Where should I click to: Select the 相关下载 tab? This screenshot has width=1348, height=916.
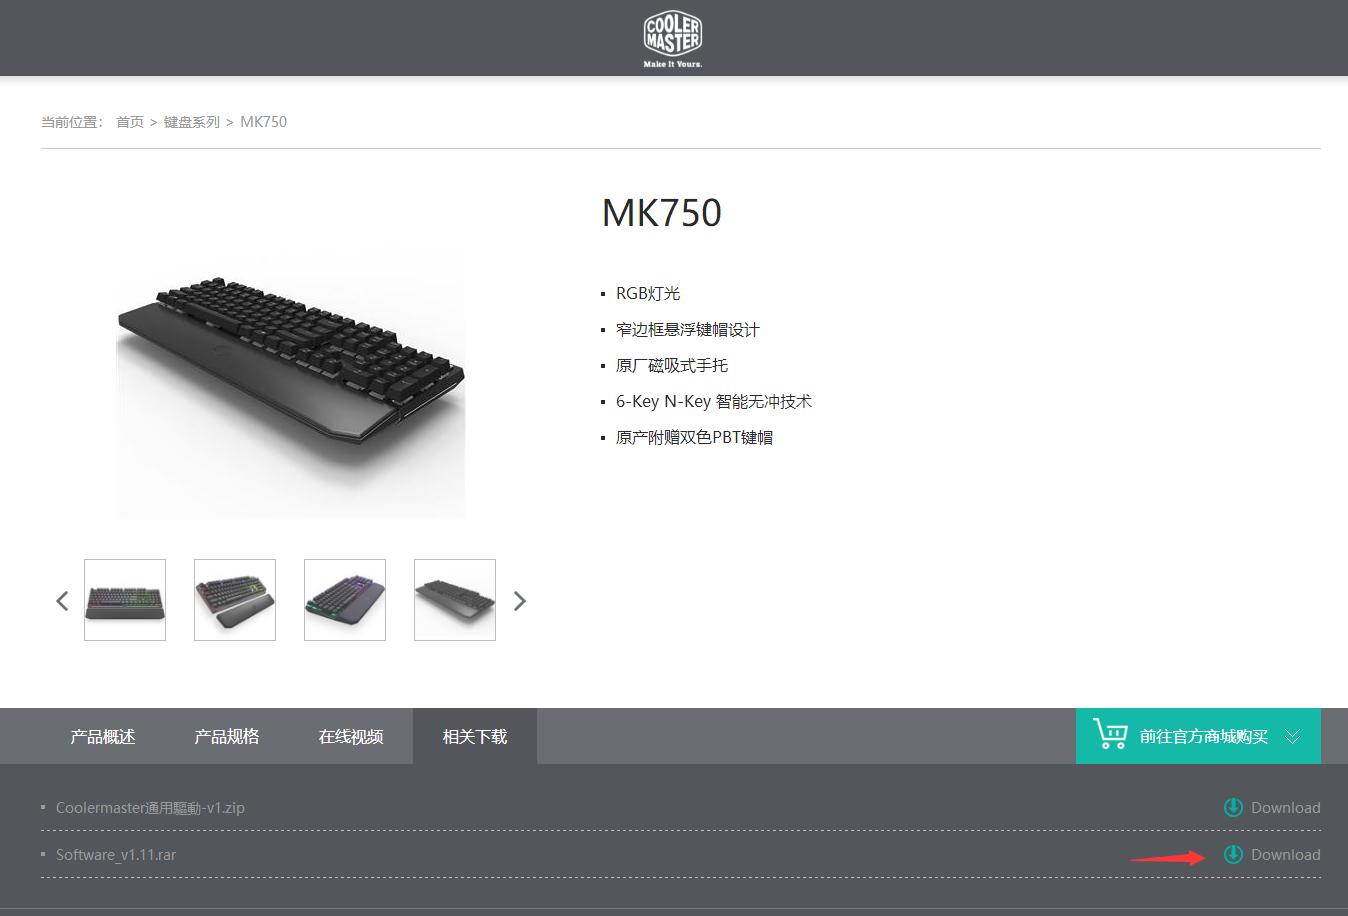pos(475,736)
